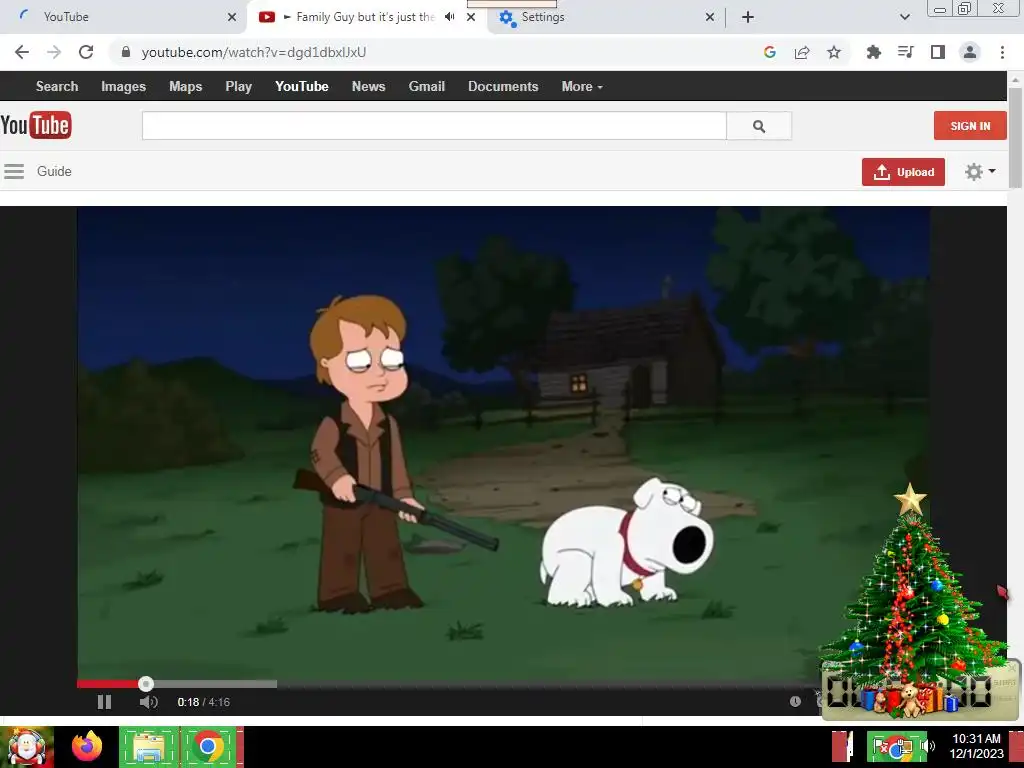Open Gmail in the Google bar
This screenshot has width=1024, height=768.
pyautogui.click(x=426, y=86)
